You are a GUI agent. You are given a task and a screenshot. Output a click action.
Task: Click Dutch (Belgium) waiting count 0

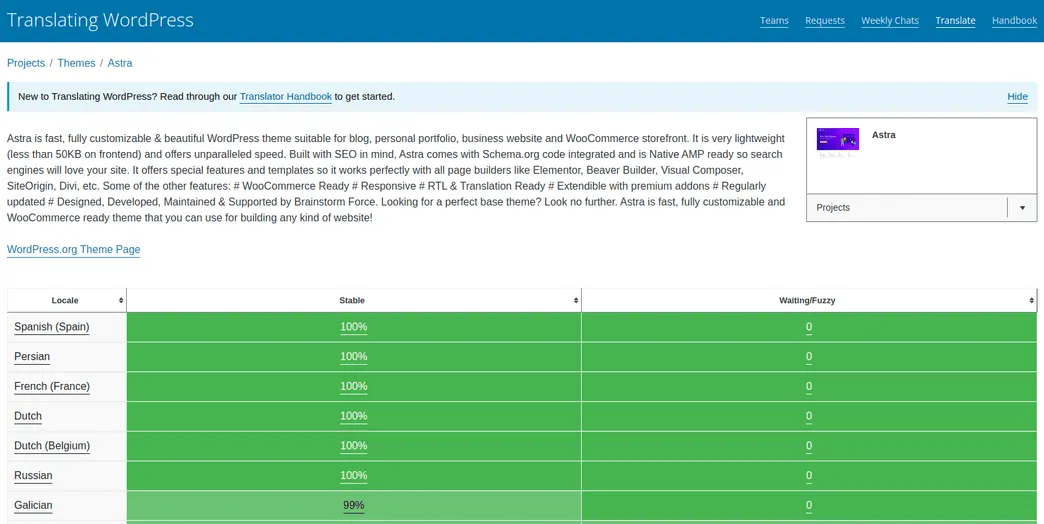[809, 445]
